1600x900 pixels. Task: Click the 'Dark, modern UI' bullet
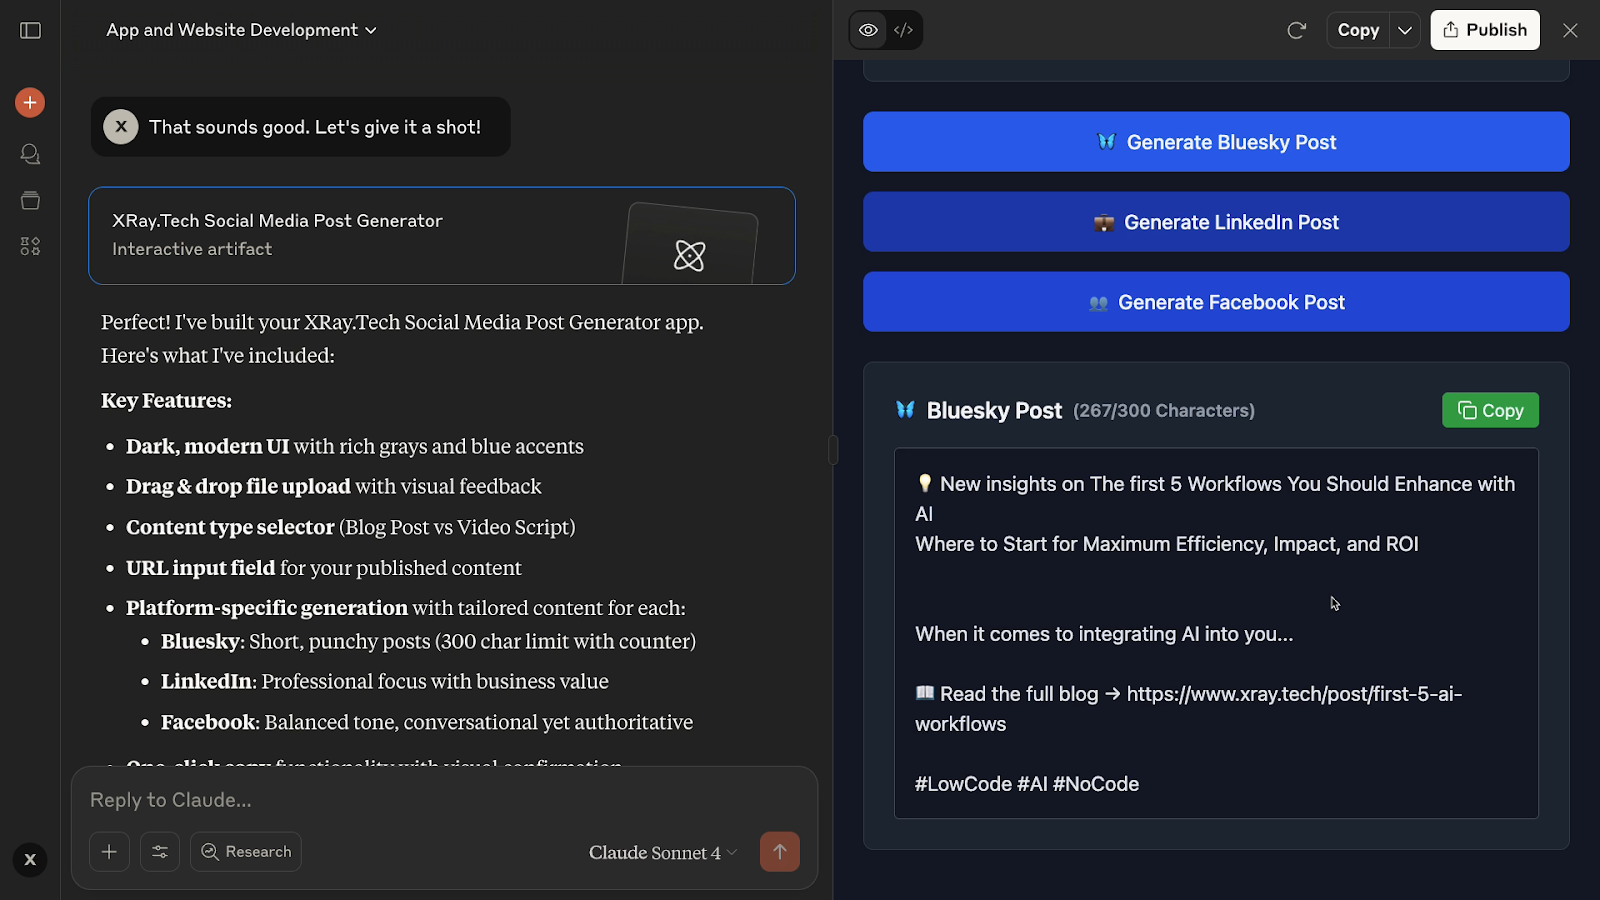tap(355, 447)
